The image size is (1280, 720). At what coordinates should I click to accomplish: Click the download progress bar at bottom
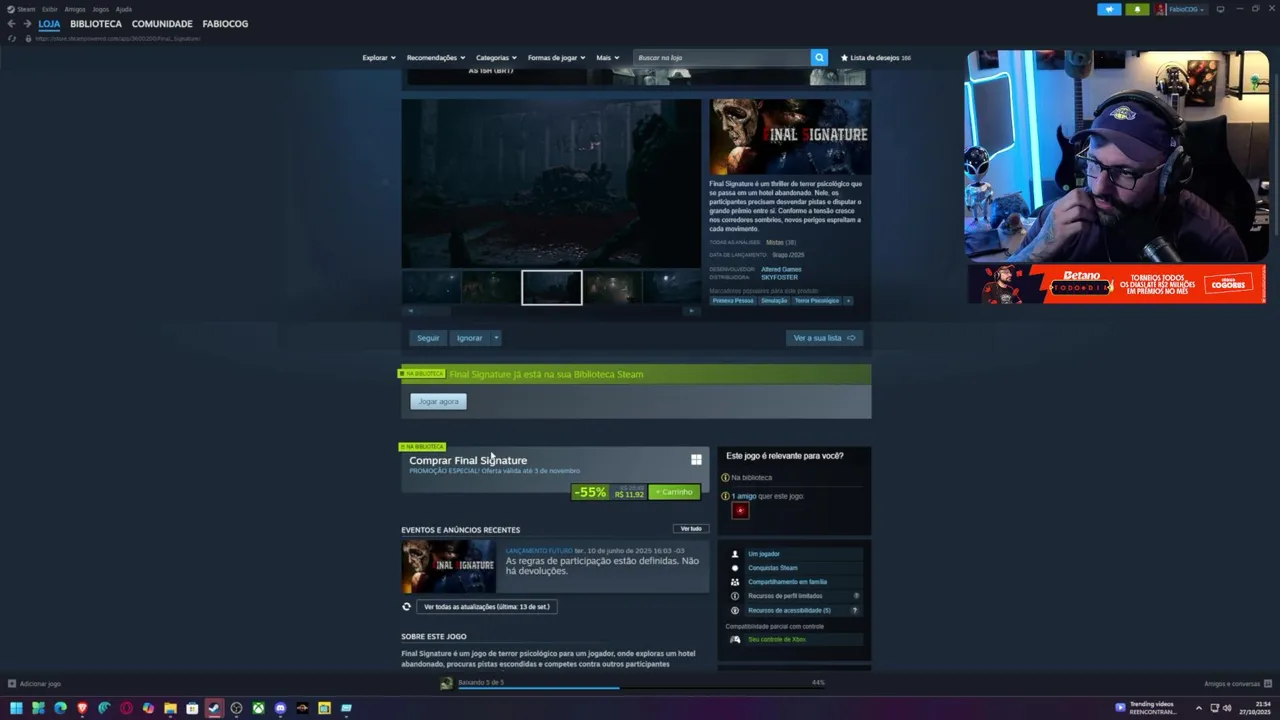[640, 687]
